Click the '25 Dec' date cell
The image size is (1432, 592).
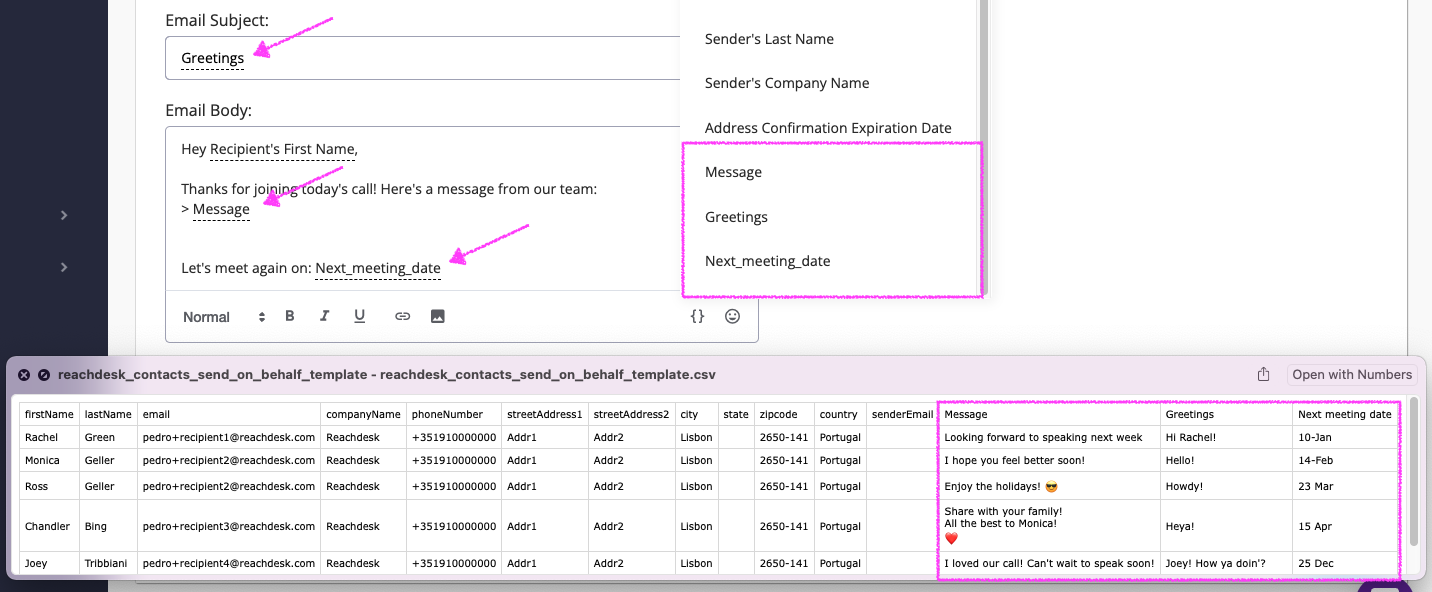[1345, 563]
